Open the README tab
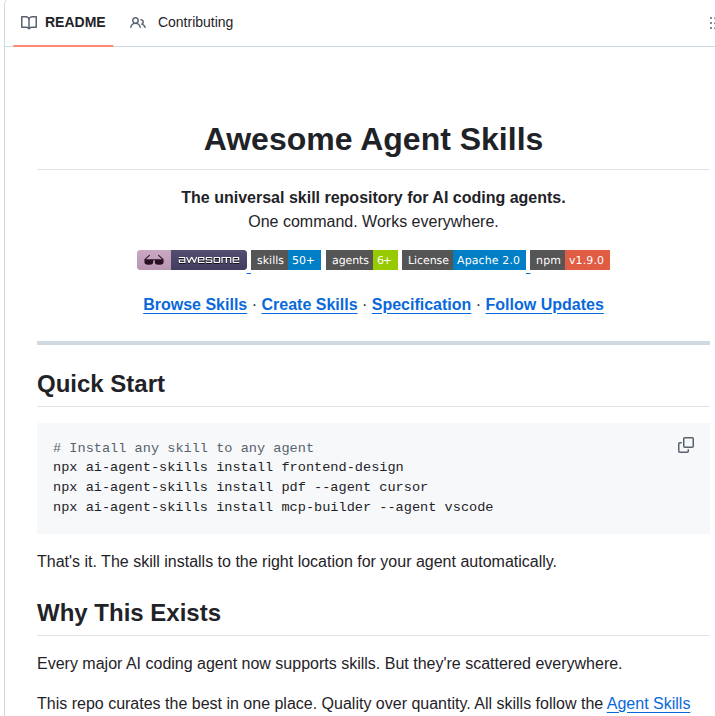This screenshot has height=716, width=715. (63, 22)
